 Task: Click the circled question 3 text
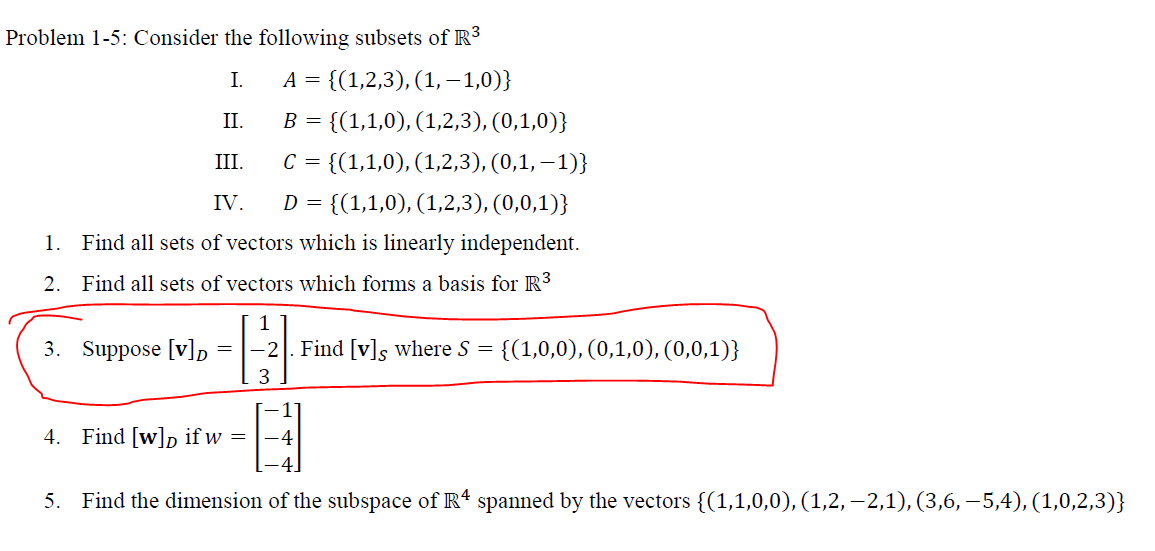391,348
